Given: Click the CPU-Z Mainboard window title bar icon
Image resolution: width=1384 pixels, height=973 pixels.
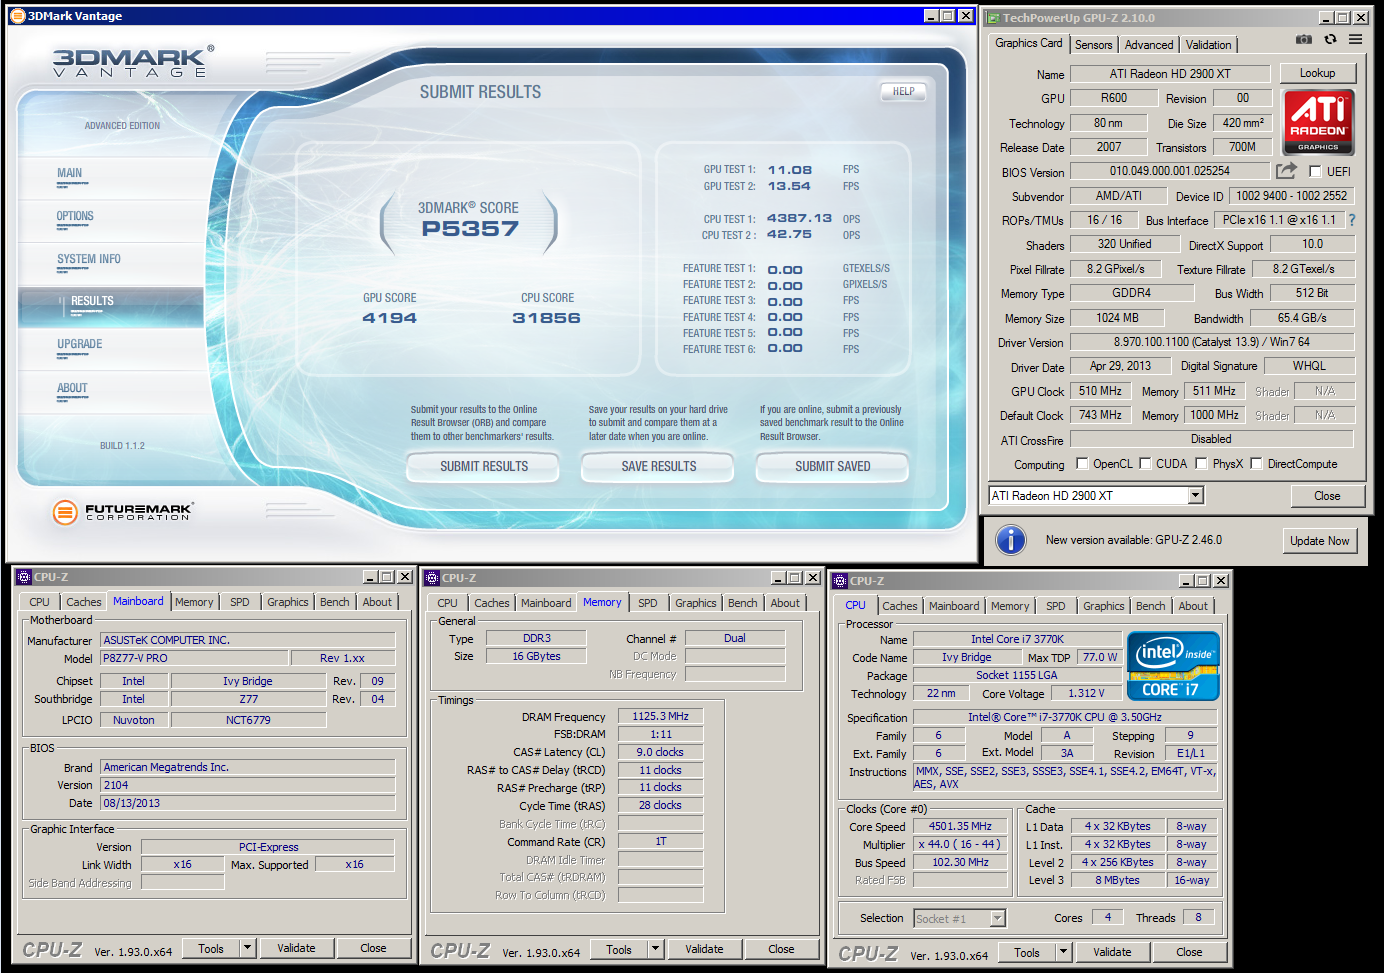Looking at the screenshot, I should click(24, 577).
